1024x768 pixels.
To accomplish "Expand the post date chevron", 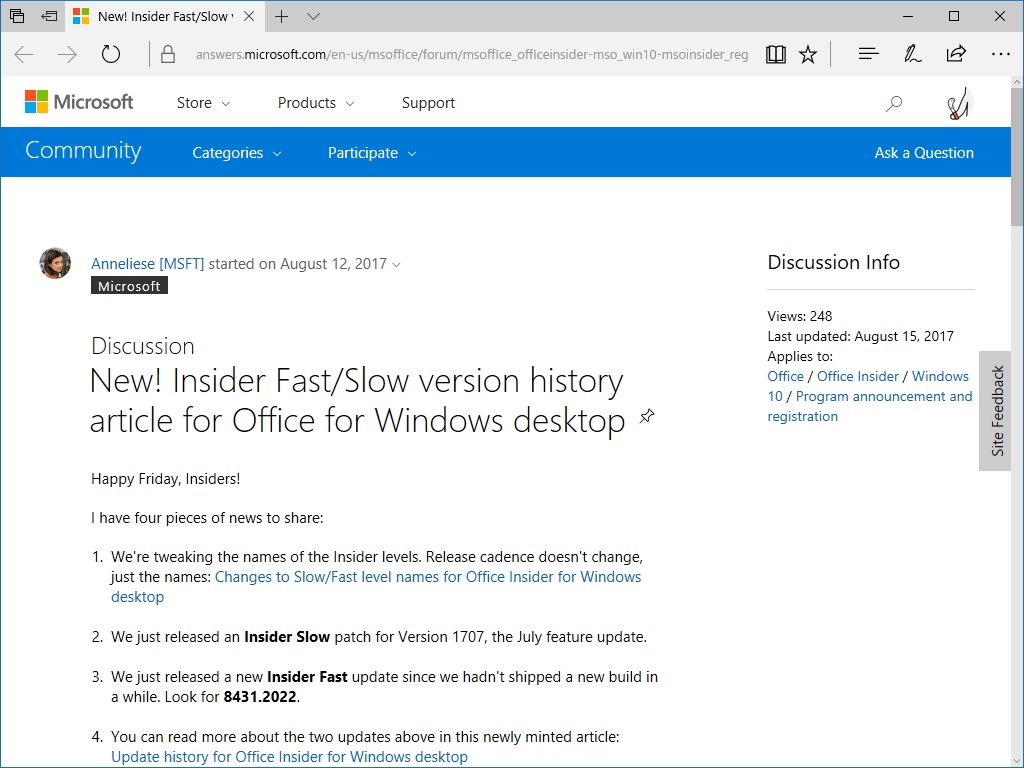I will click(396, 264).
